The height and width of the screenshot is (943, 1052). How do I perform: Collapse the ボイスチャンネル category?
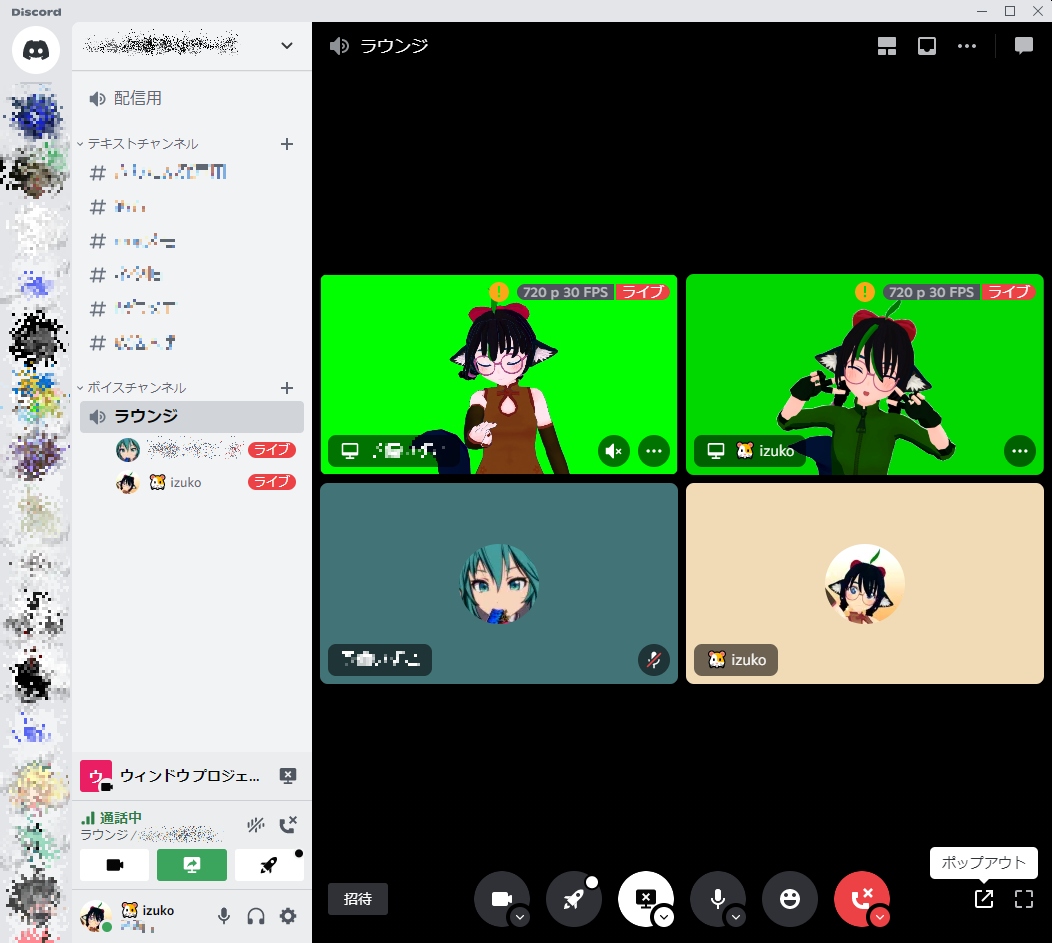132,388
